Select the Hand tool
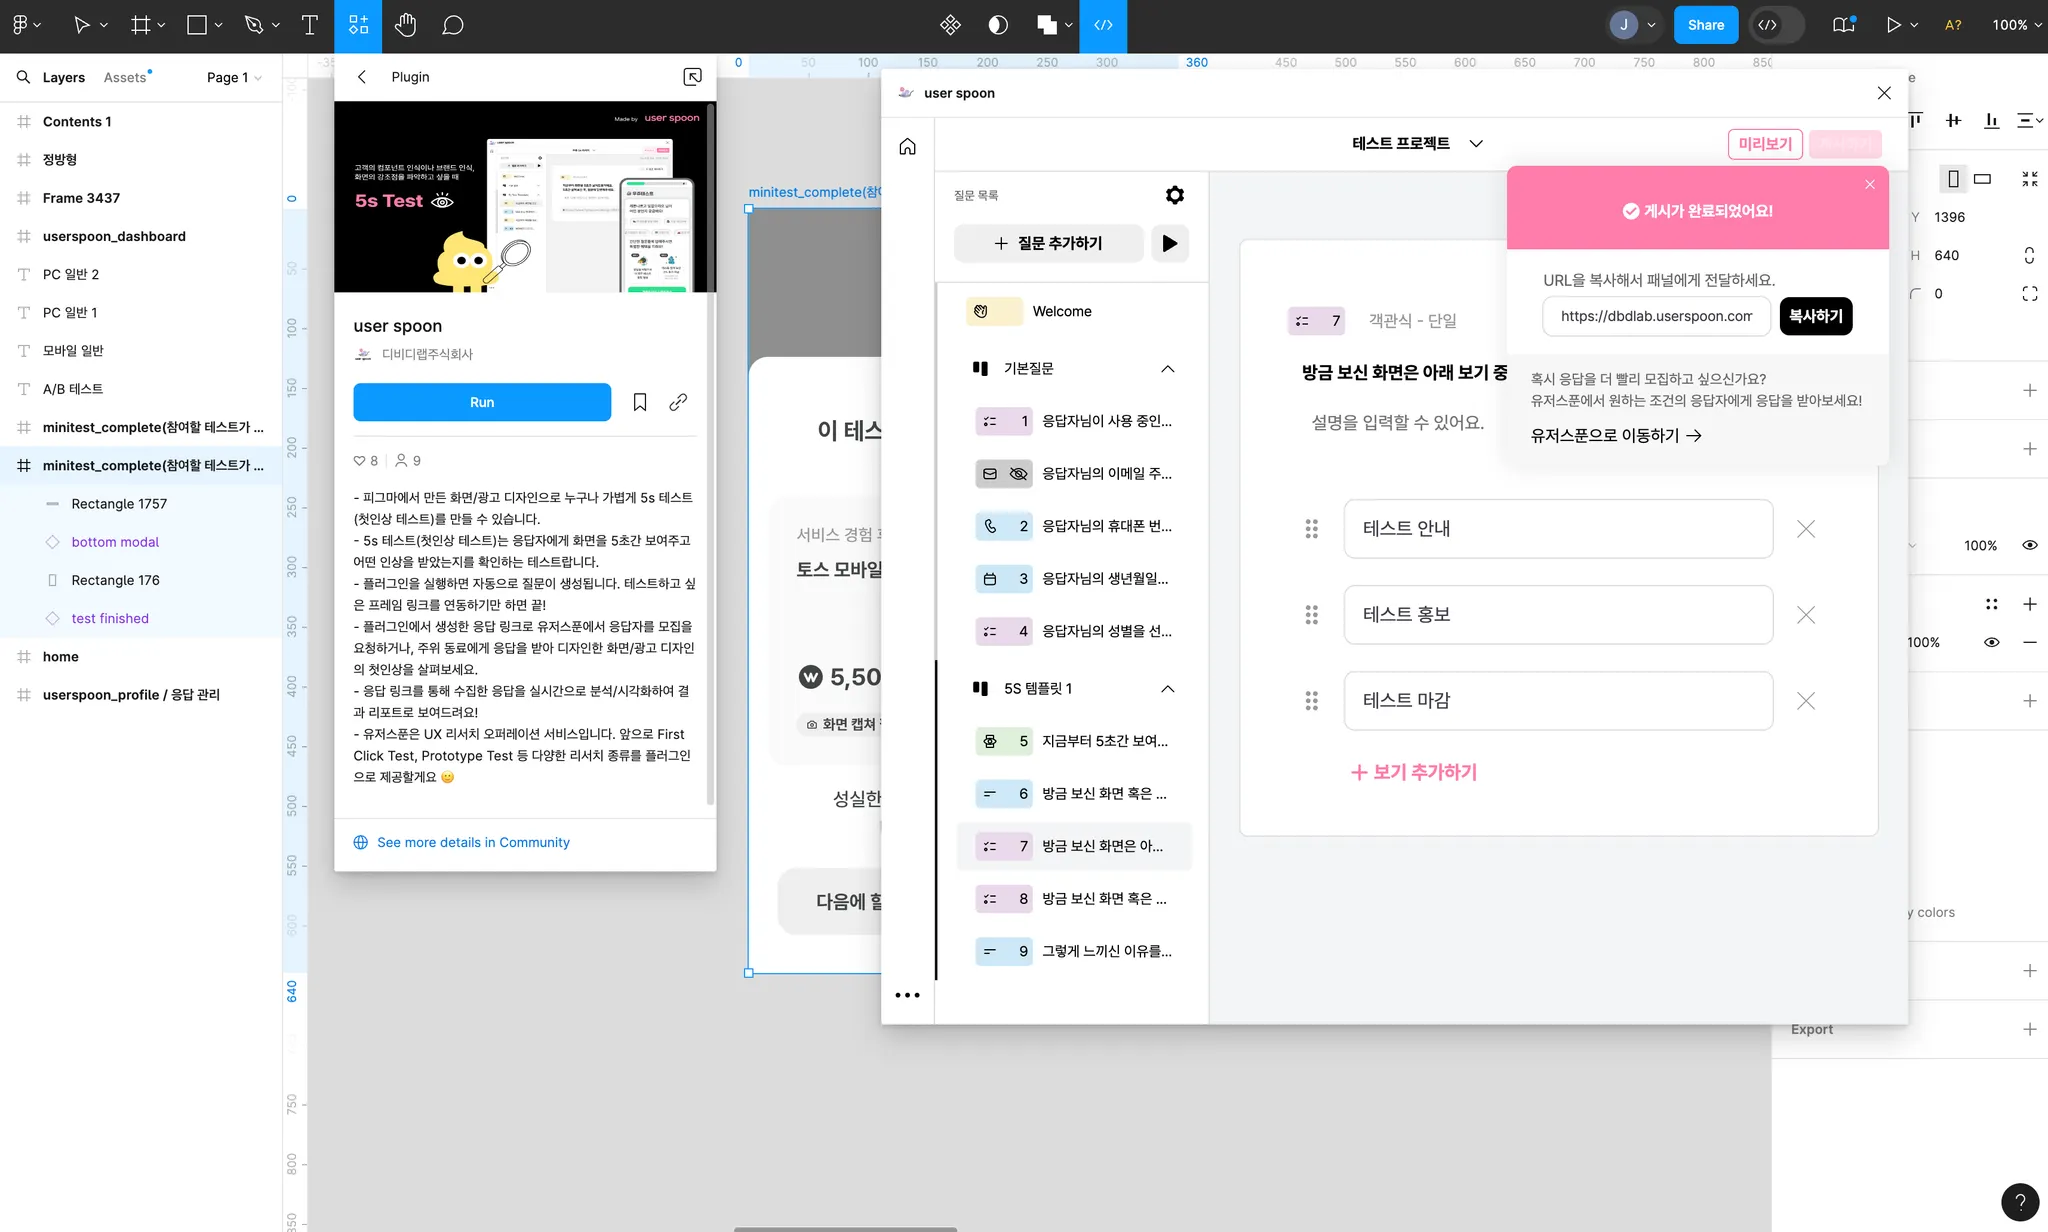Image resolution: width=2048 pixels, height=1232 pixels. point(405,25)
